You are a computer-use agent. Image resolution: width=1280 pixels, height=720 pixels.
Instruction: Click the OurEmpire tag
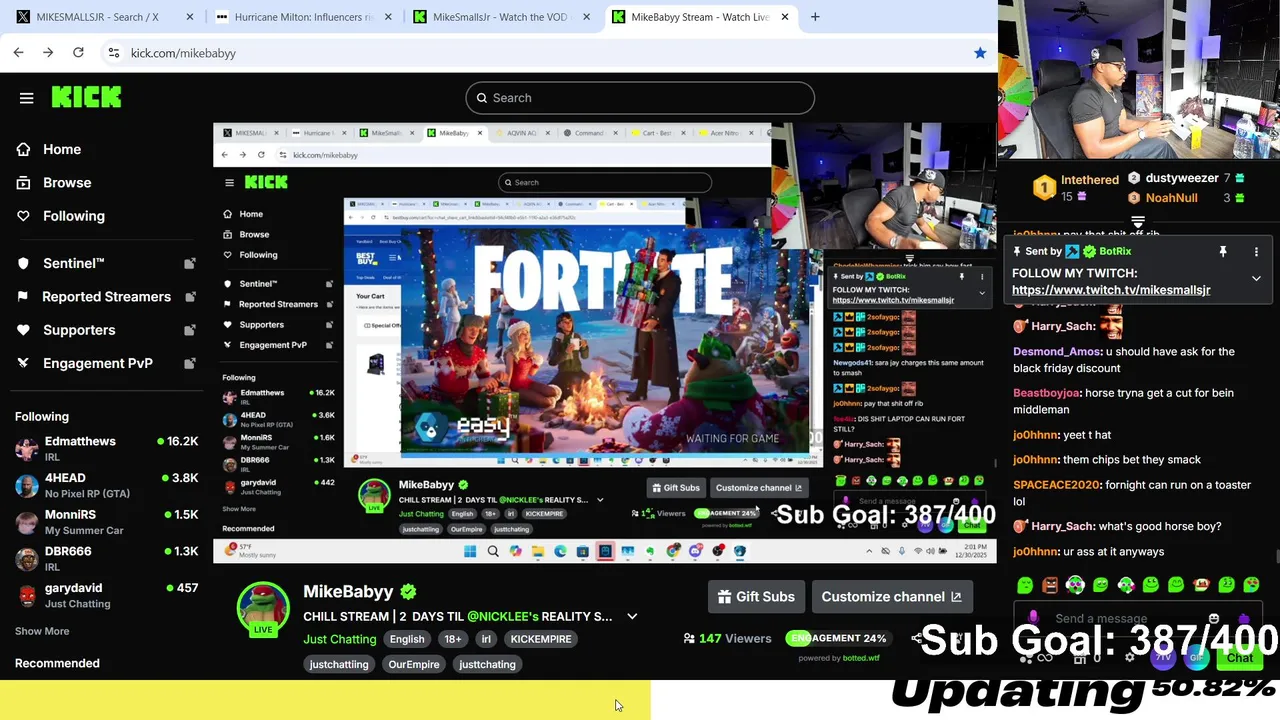click(x=414, y=664)
